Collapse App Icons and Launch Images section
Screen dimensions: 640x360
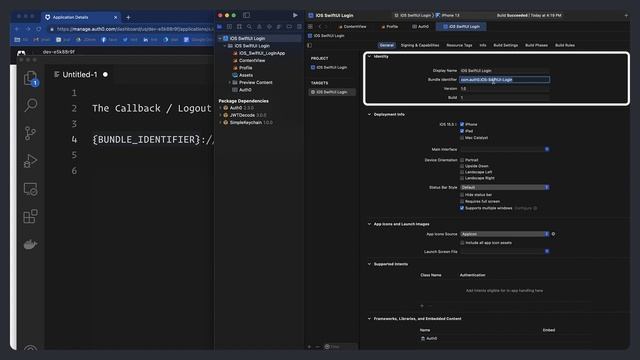coord(369,224)
